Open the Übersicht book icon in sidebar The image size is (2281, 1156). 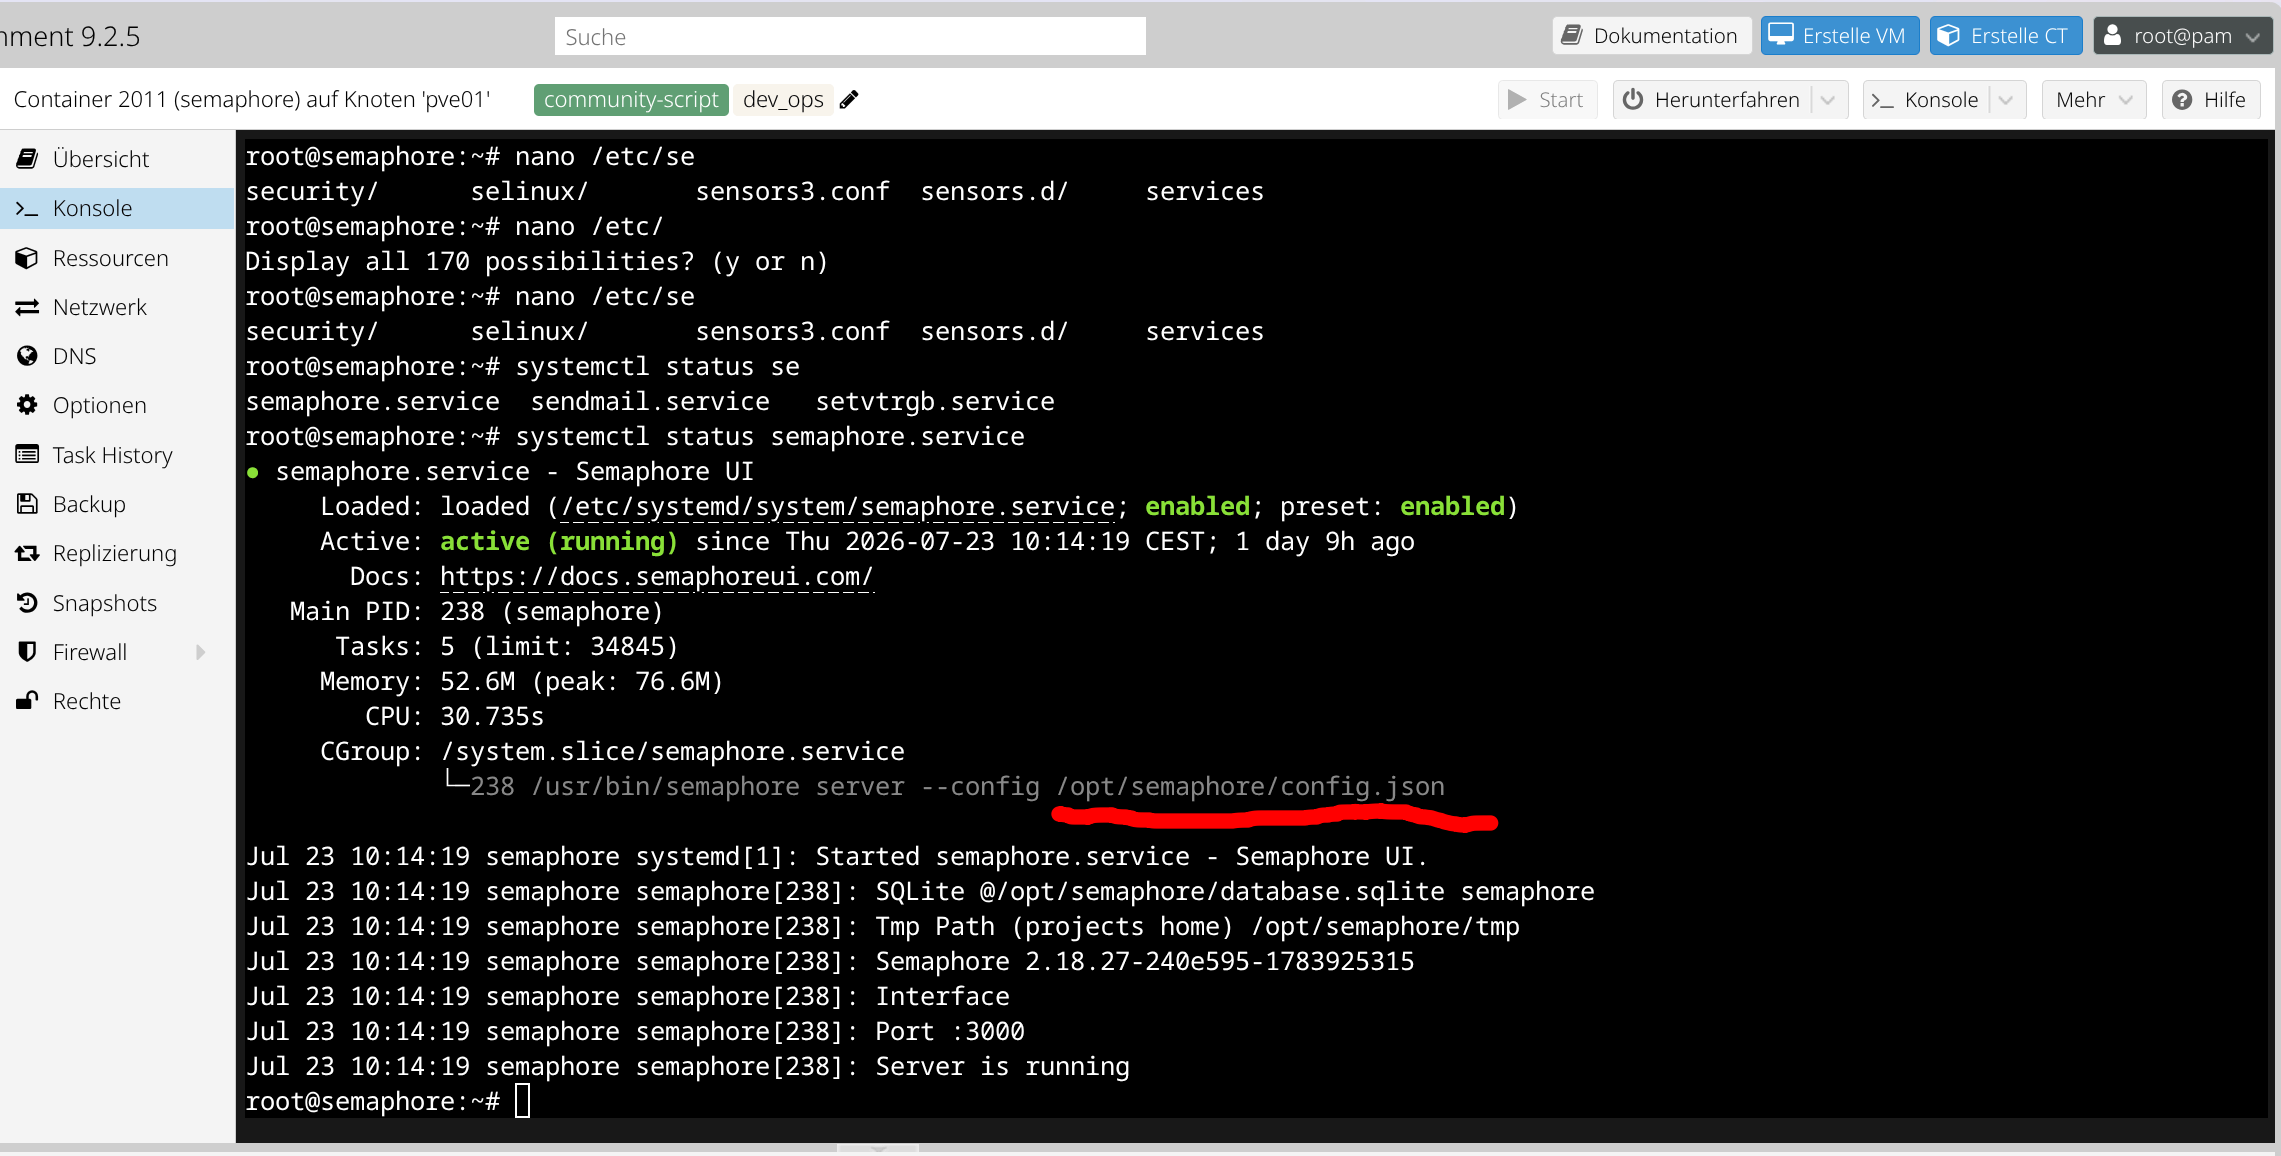[27, 159]
